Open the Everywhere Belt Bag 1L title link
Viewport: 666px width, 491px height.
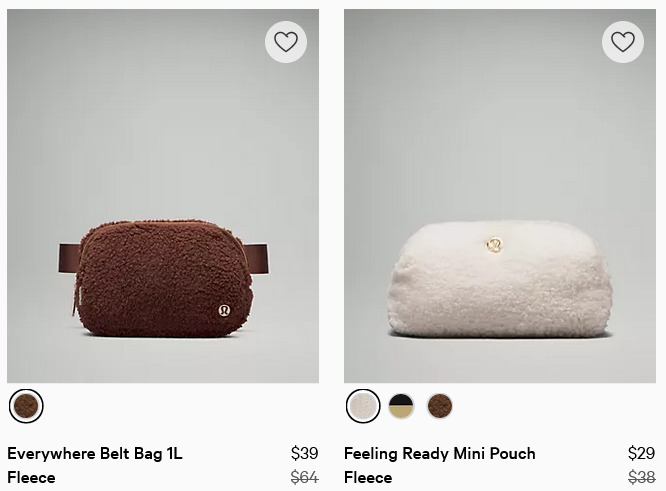pyautogui.click(x=95, y=453)
